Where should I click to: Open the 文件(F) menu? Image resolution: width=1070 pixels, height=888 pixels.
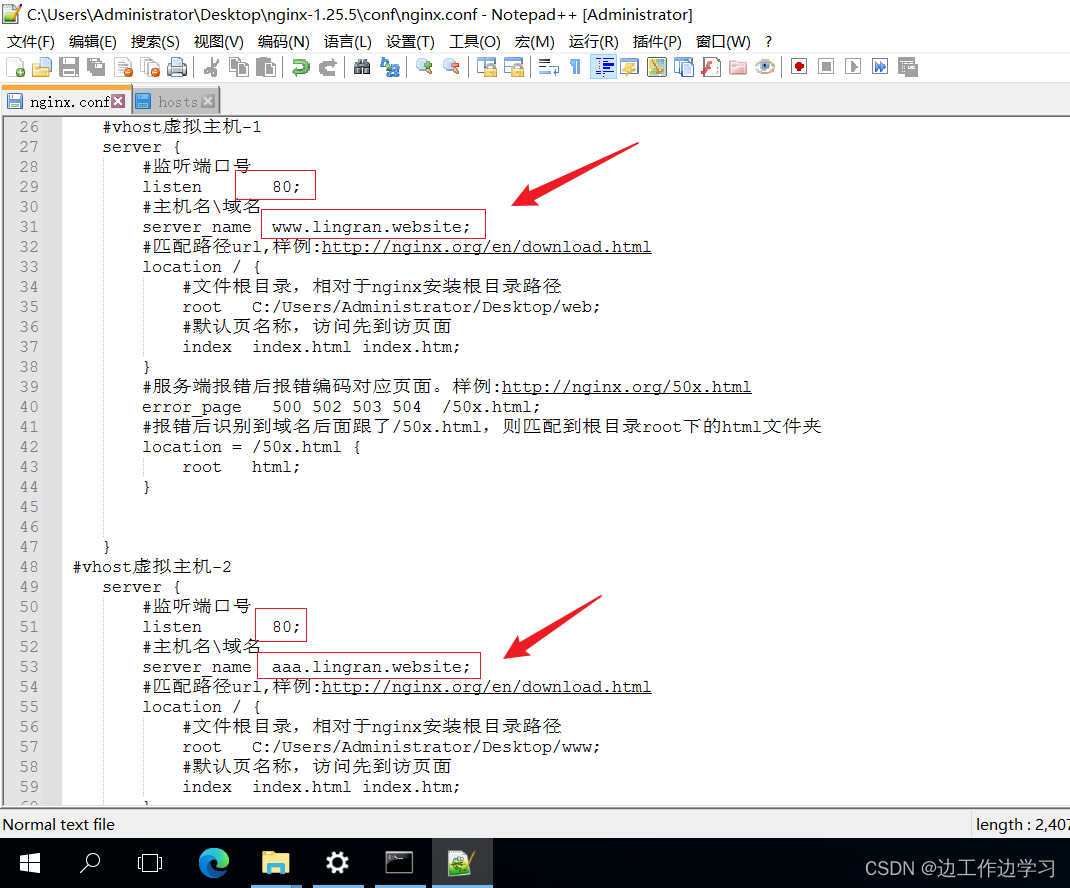[x=31, y=42]
